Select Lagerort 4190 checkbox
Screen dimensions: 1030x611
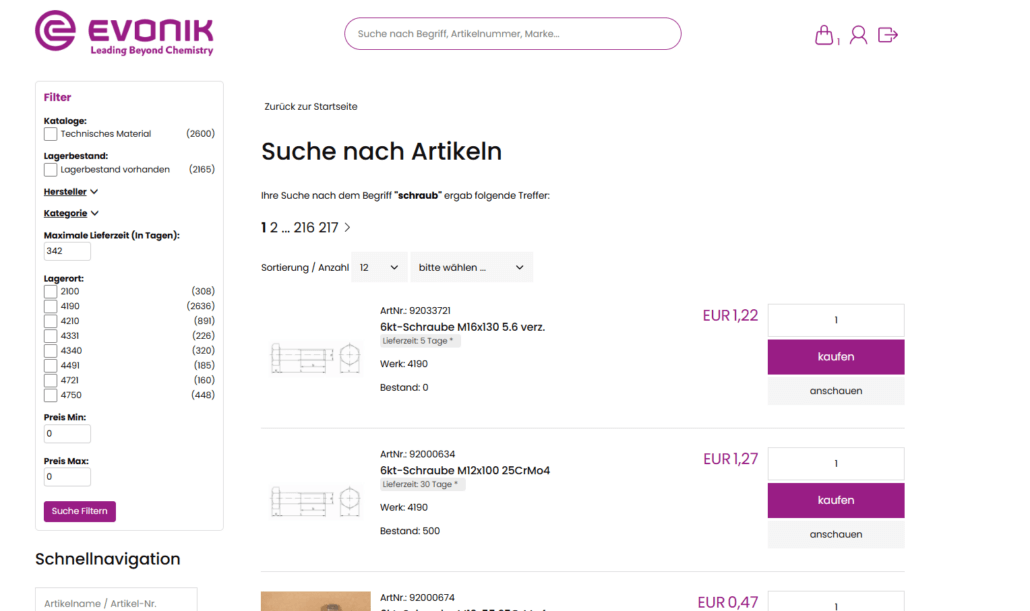(49, 305)
